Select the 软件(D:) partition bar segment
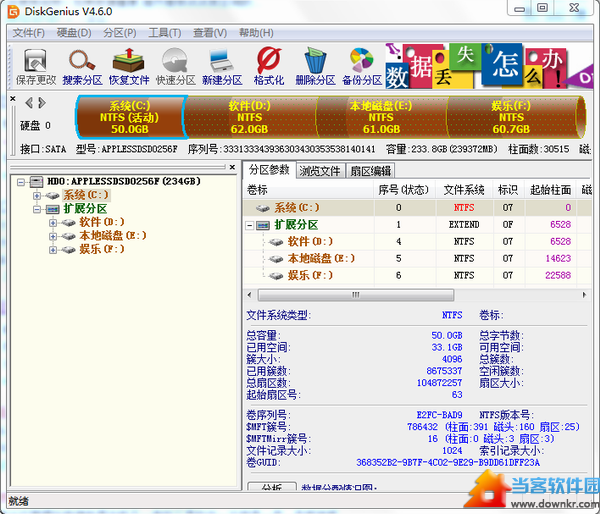This screenshot has height=514, width=600. (249, 117)
